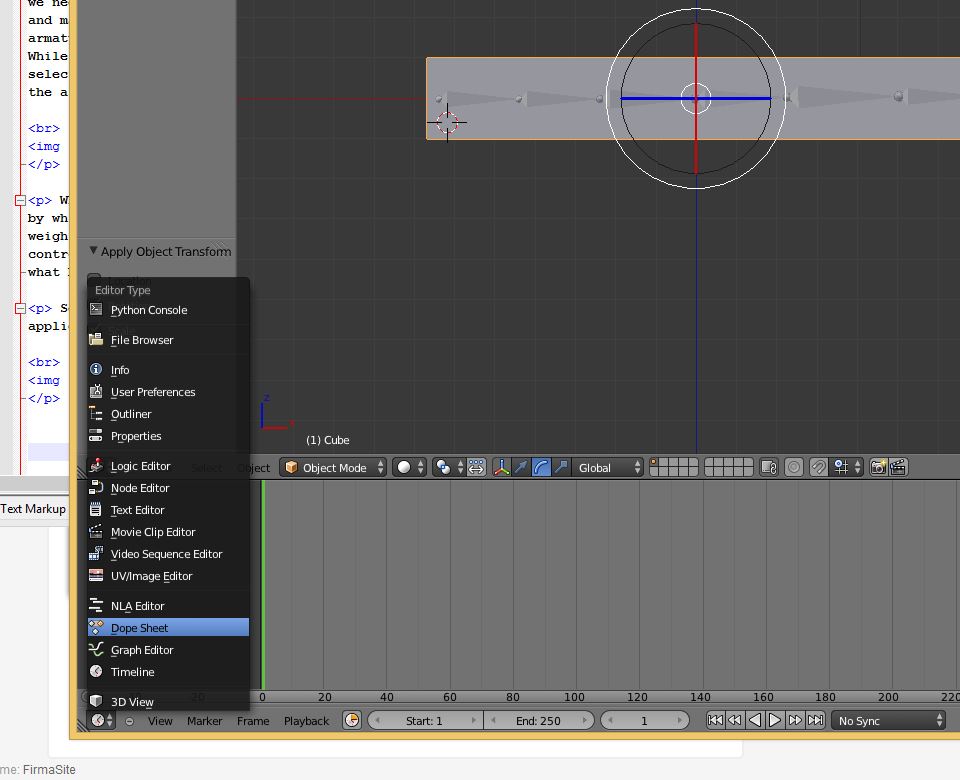
Task: Open the viewport shading sphere dropdown
Action: point(409,468)
